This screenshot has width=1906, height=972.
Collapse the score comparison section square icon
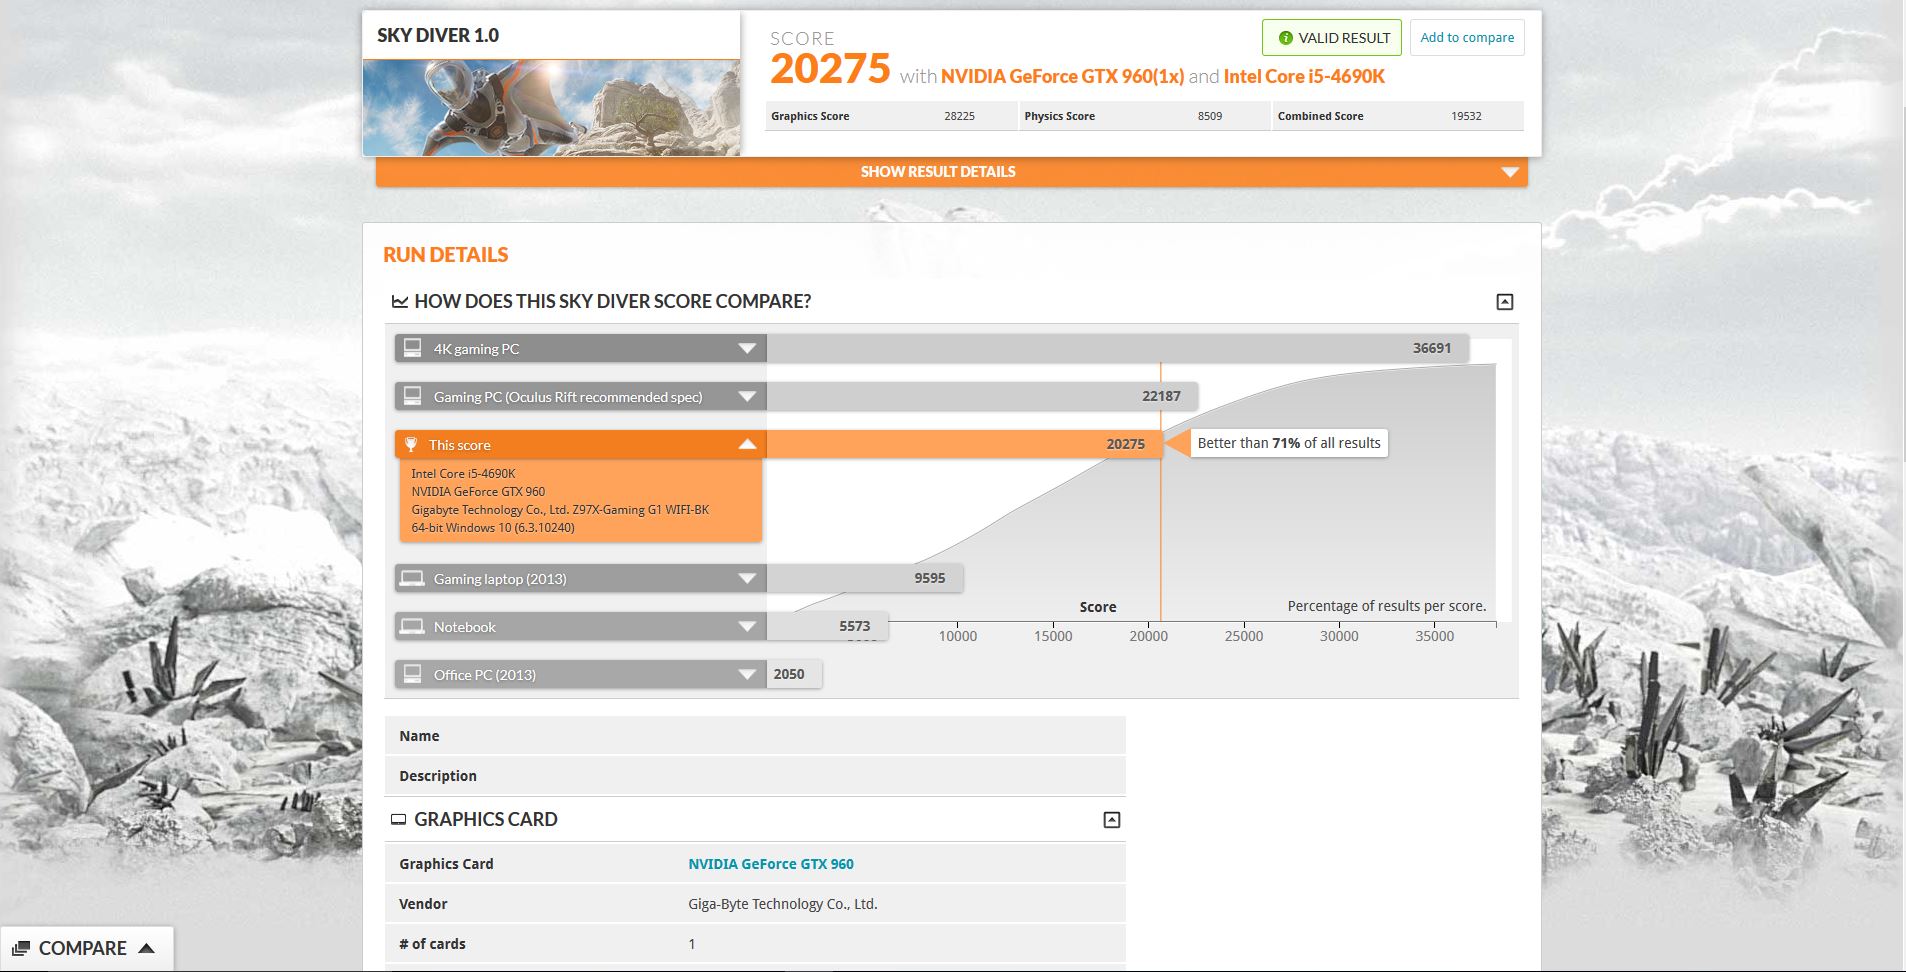[1504, 302]
